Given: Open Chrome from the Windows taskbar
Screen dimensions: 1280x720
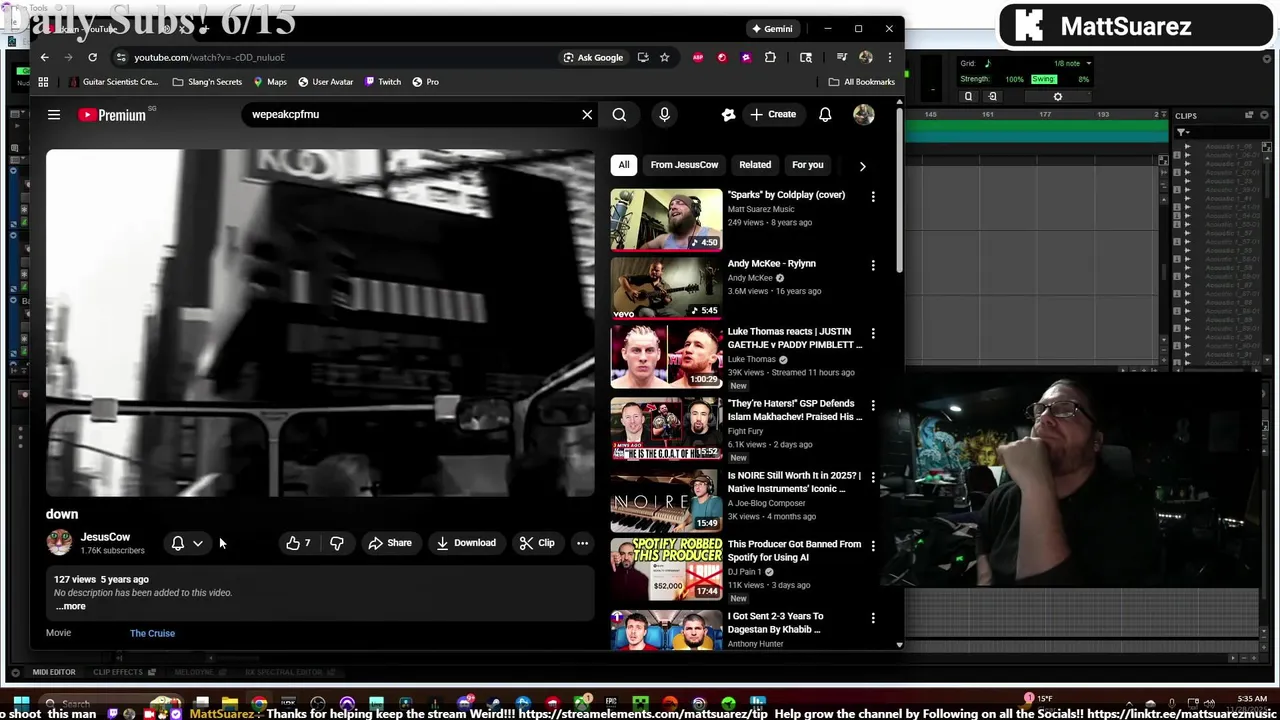Looking at the screenshot, I should coord(259,704).
